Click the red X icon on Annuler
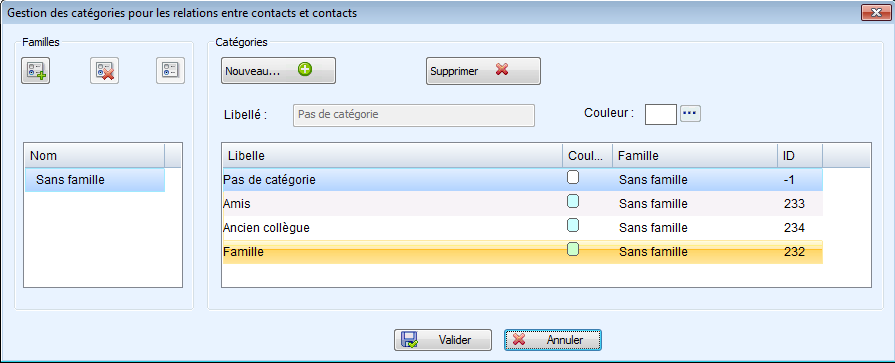The image size is (895, 363). coord(519,340)
